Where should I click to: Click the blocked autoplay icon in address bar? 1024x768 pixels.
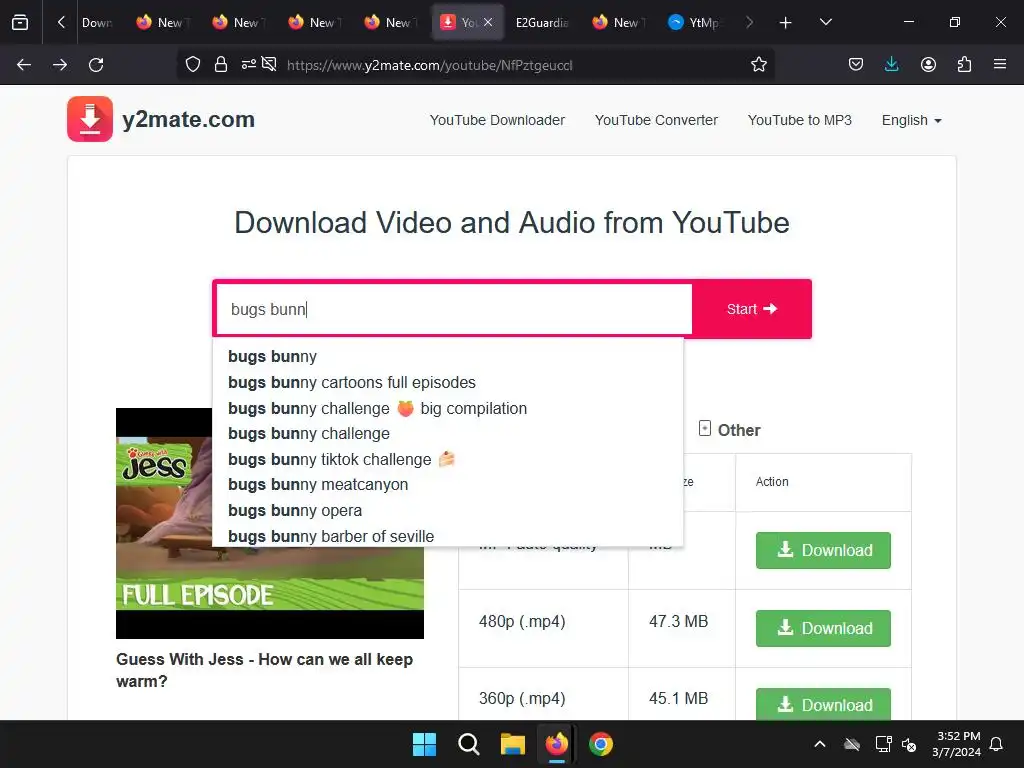(x=269, y=64)
